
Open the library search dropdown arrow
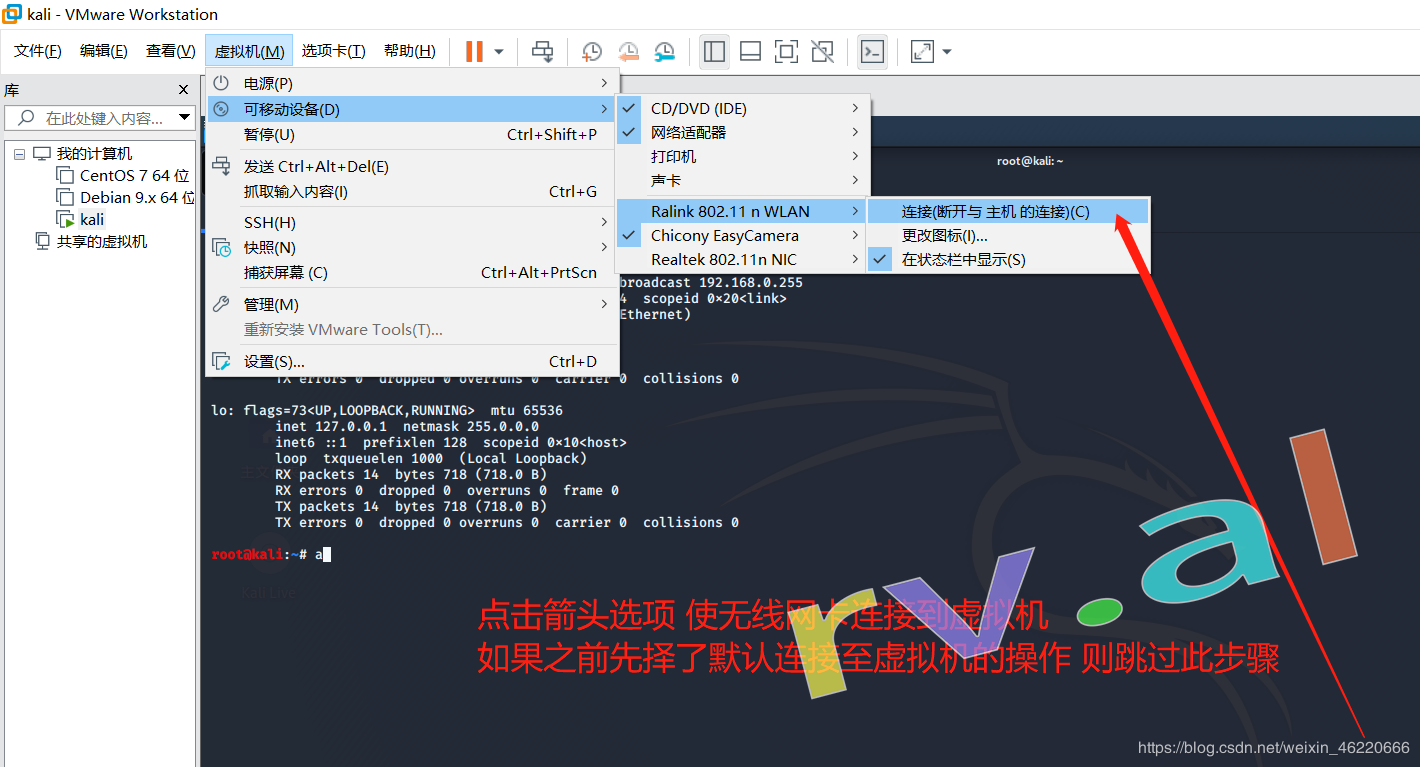pyautogui.click(x=185, y=118)
